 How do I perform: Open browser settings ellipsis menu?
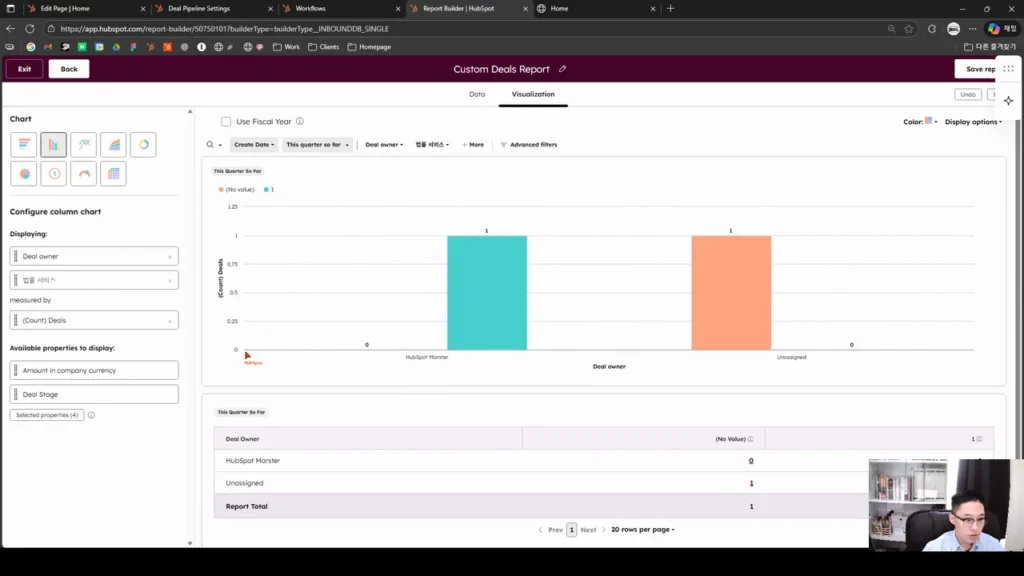[972, 29]
